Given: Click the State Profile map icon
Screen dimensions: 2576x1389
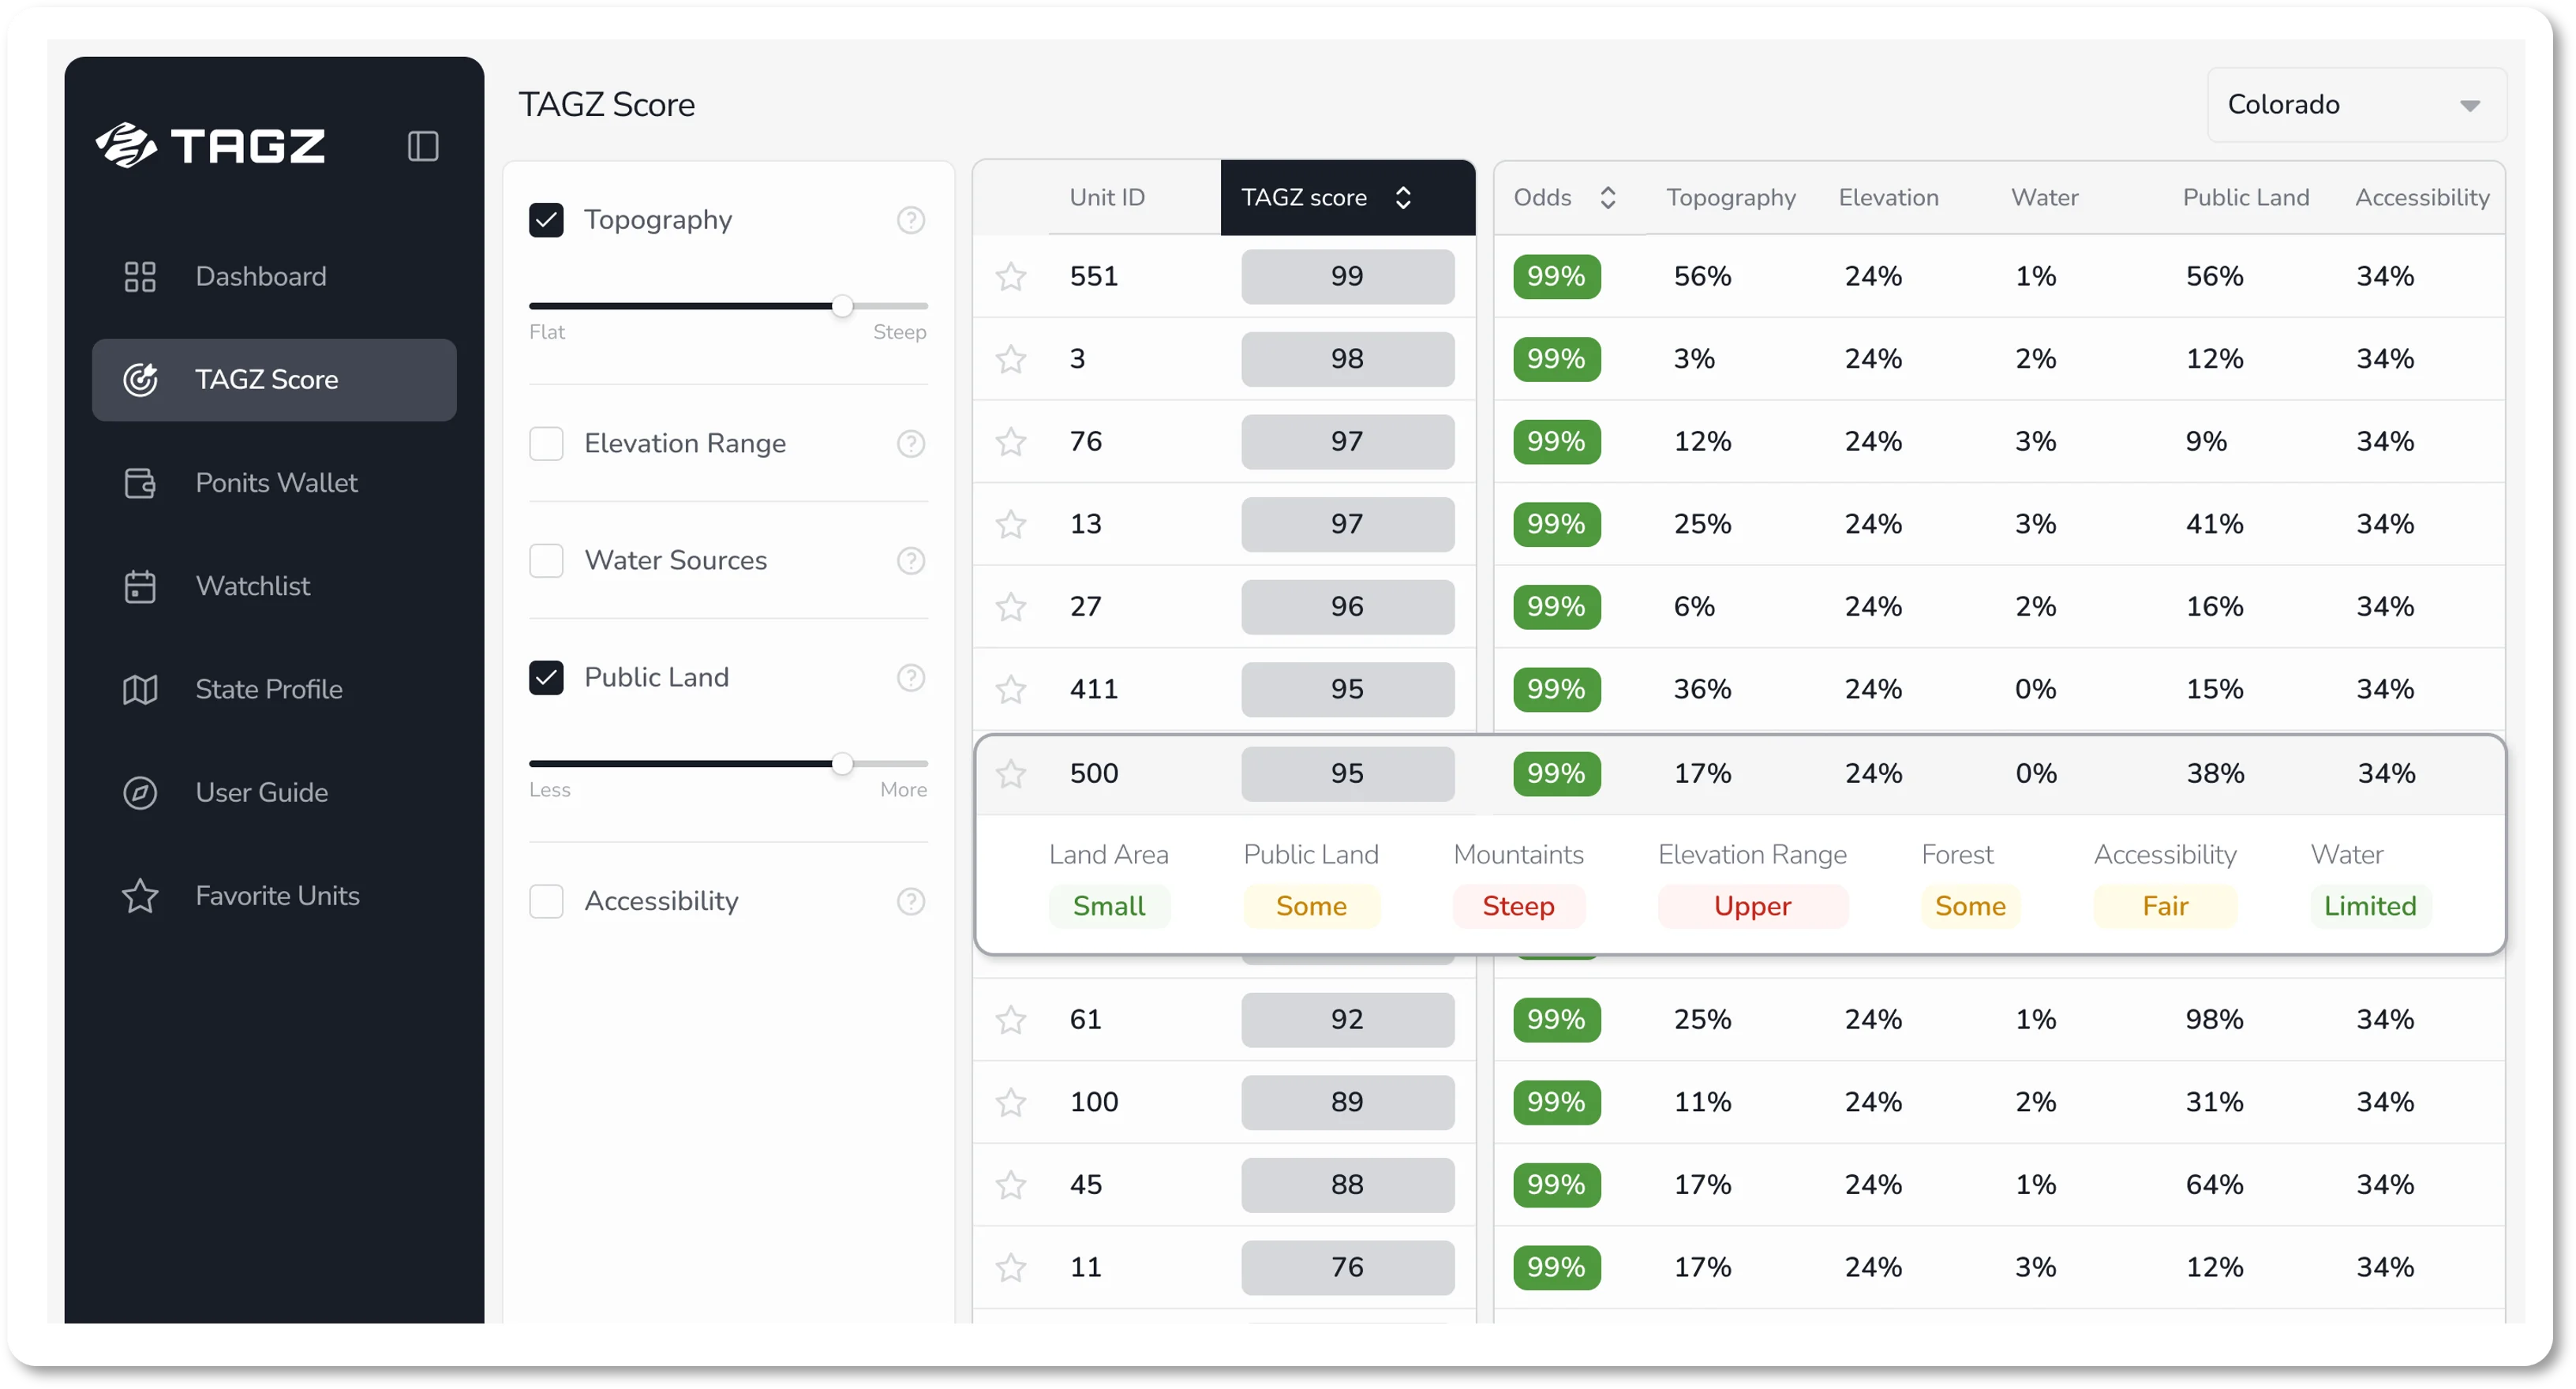Looking at the screenshot, I should click(140, 689).
